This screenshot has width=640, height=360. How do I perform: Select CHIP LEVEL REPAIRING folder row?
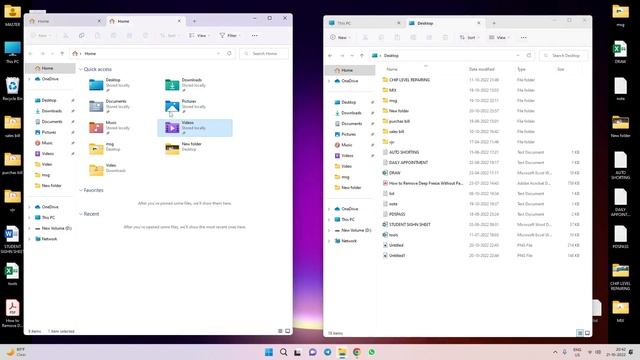(482, 80)
